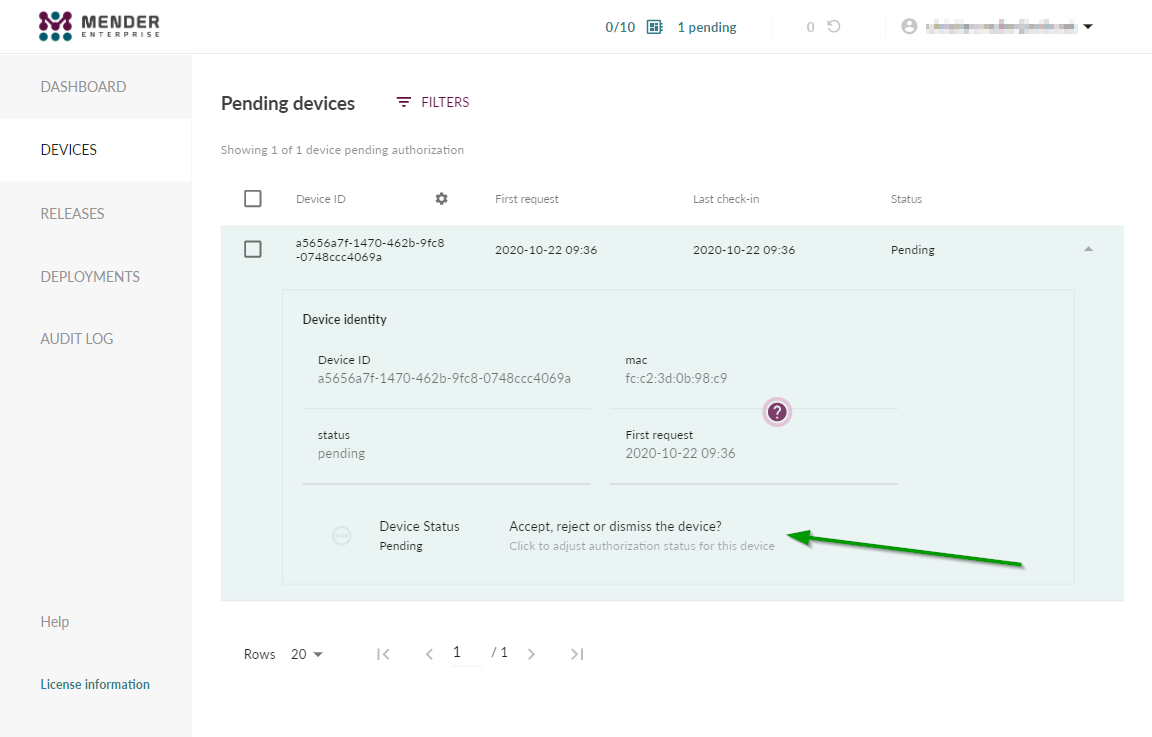Viewport: 1152px width, 737px height.
Task: Click the user account avatar icon
Action: coord(909,27)
